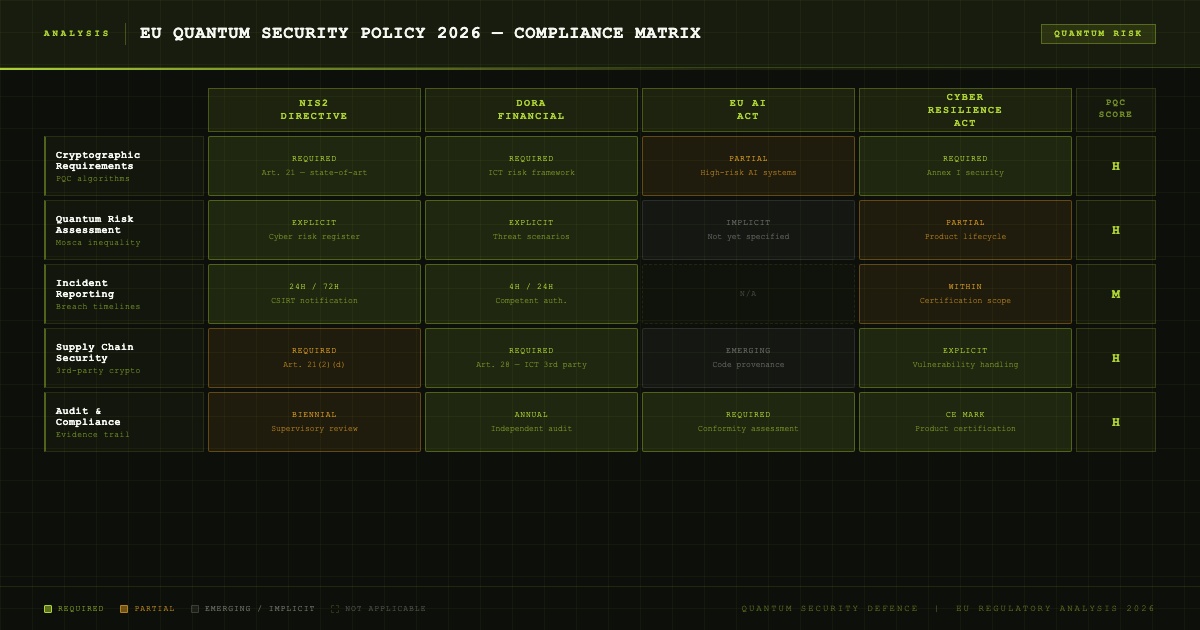This screenshot has width=1200, height=630.
Task: Click the 'Cyber risk register' cell
Action: (314, 230)
